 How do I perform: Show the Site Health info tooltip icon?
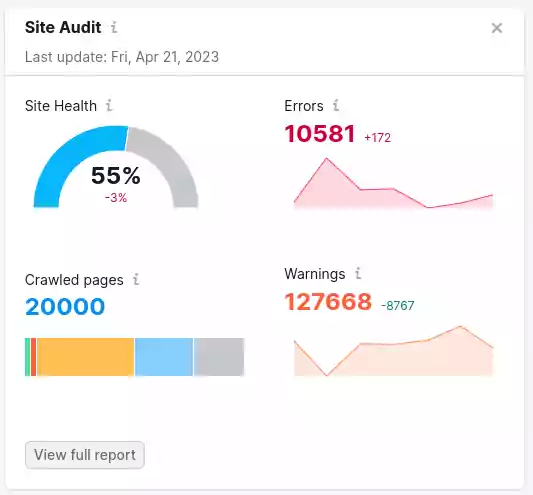coord(109,105)
